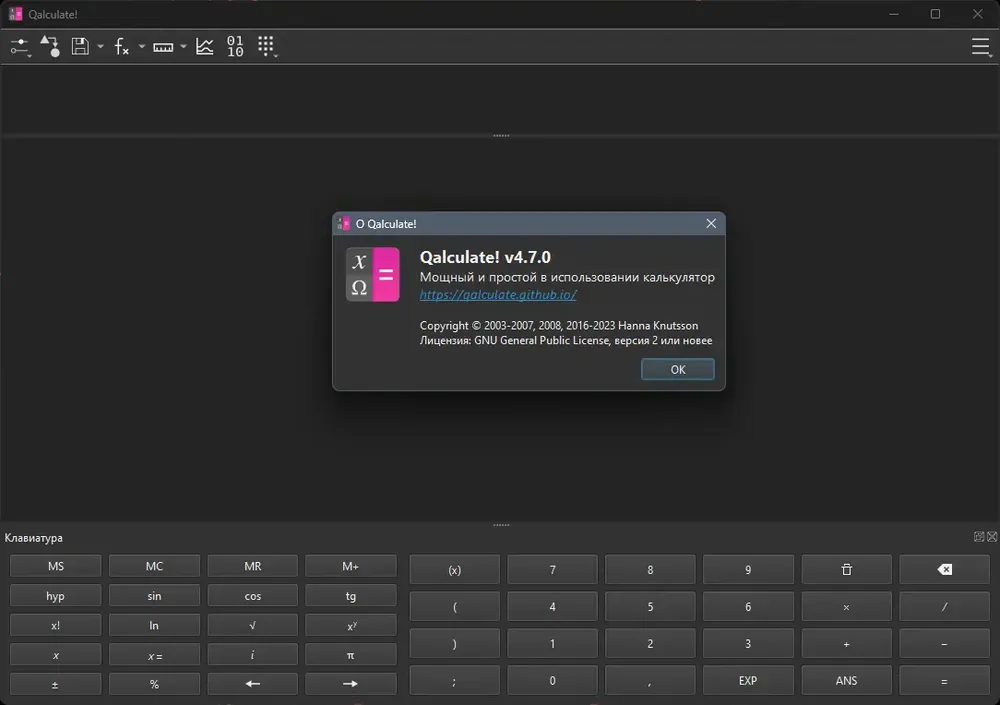Image resolution: width=1000 pixels, height=705 pixels.
Task: Click the convert units toolbar icon
Action: coord(50,47)
